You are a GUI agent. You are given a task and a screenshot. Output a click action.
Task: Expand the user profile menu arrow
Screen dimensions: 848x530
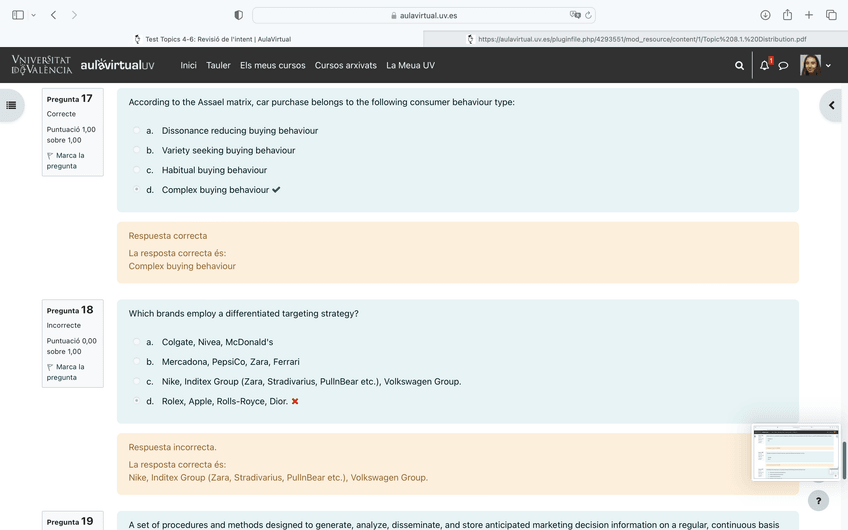828,66
